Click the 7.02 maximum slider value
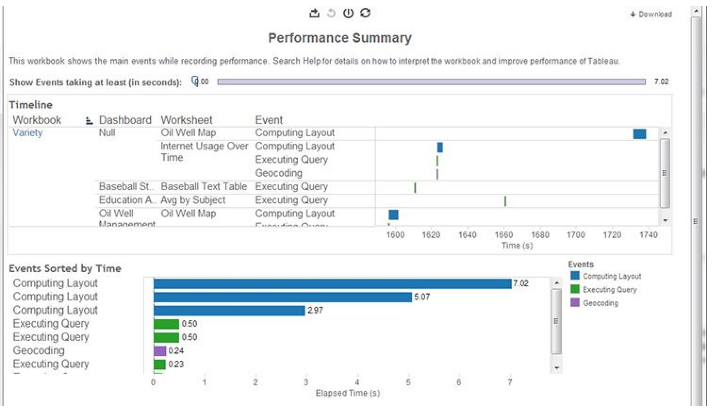Screen dimensions: 718x412 point(661,81)
